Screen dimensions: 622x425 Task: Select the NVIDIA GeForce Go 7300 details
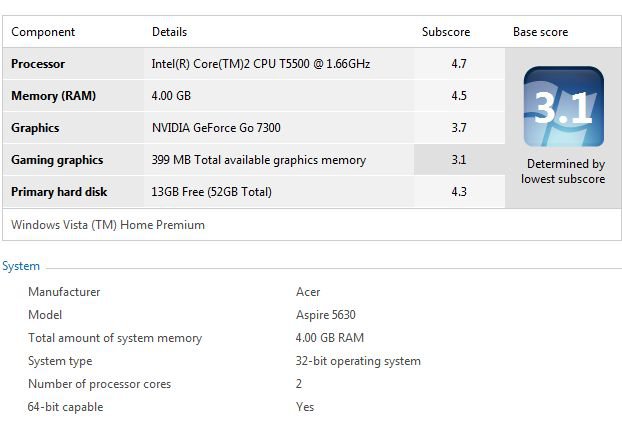coord(216,128)
